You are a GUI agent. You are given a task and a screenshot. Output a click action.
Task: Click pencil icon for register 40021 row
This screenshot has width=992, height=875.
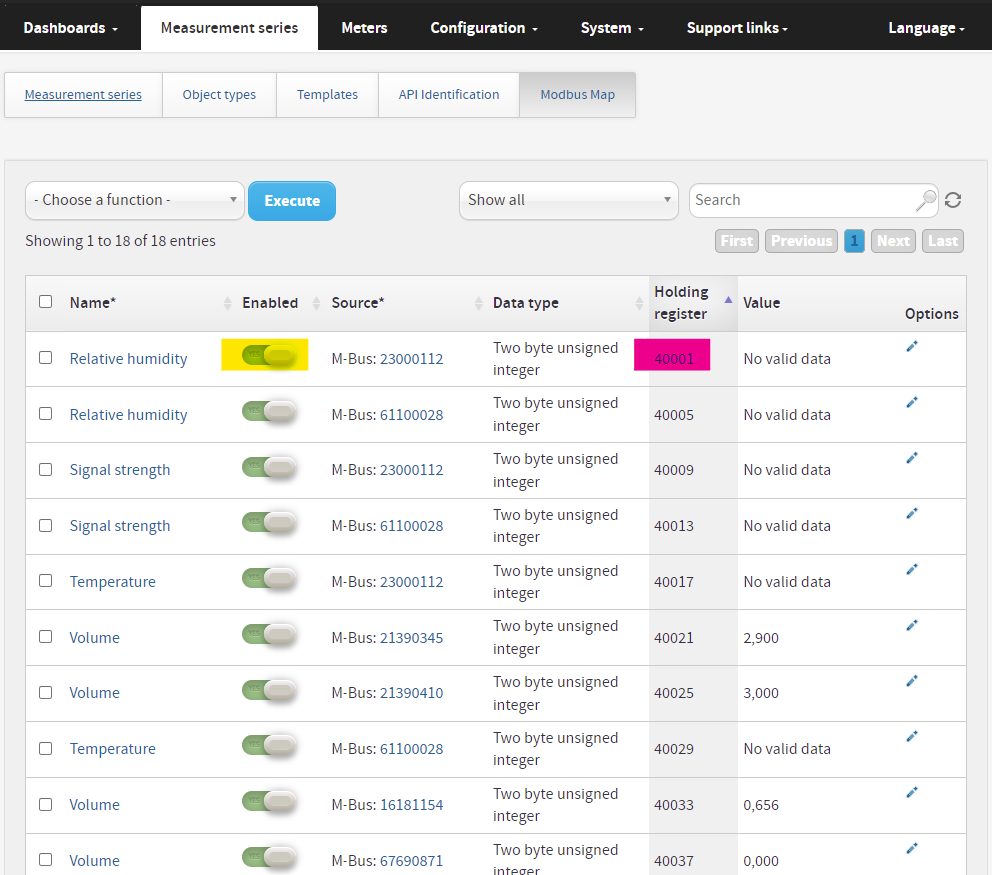click(912, 625)
